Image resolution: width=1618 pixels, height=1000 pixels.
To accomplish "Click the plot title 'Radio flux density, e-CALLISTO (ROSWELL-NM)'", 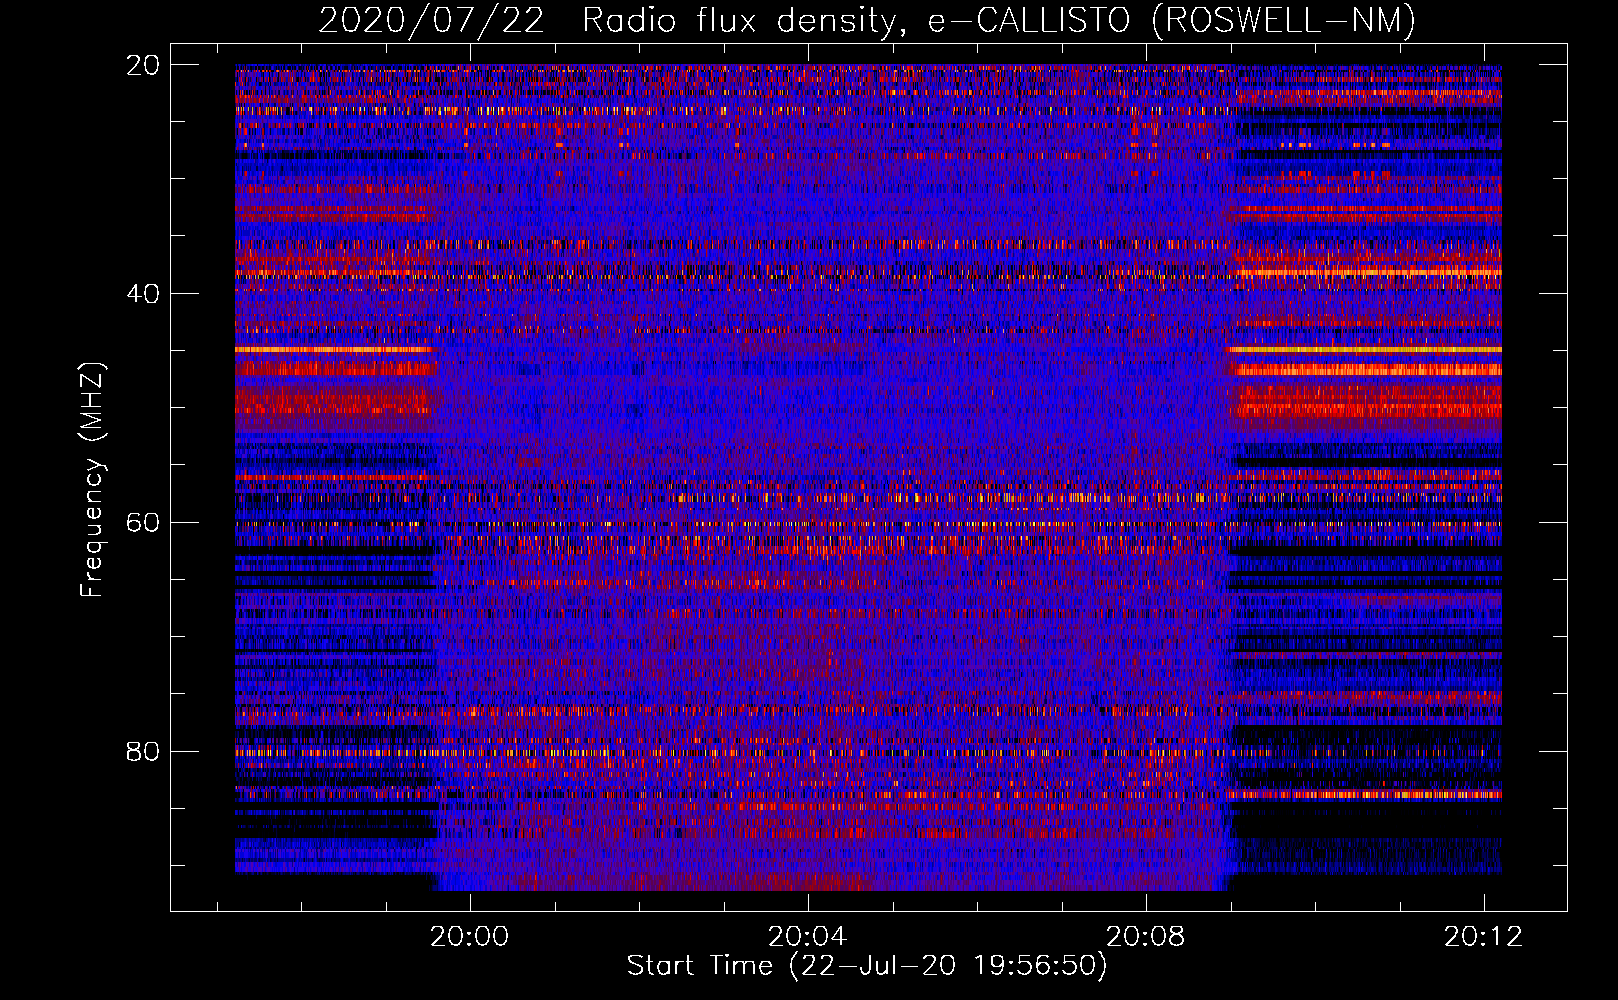I will [x=999, y=20].
